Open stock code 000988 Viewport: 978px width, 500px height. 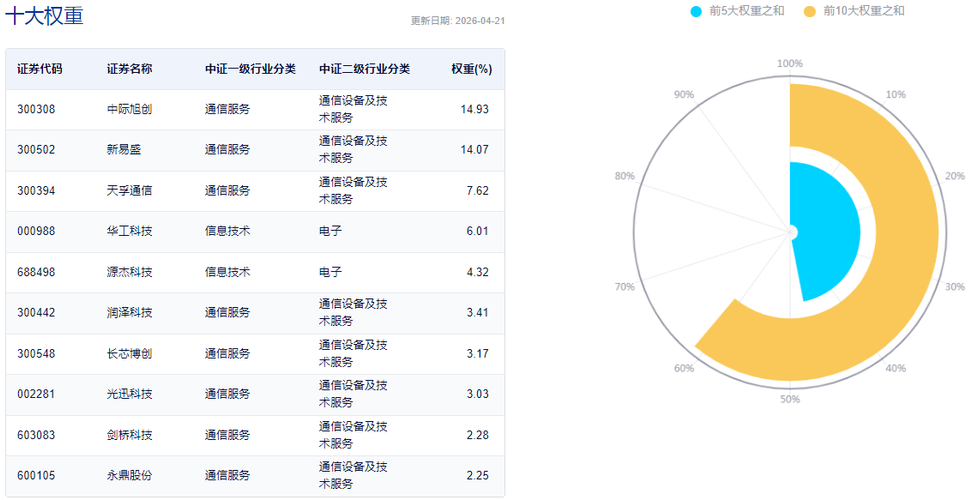36,231
